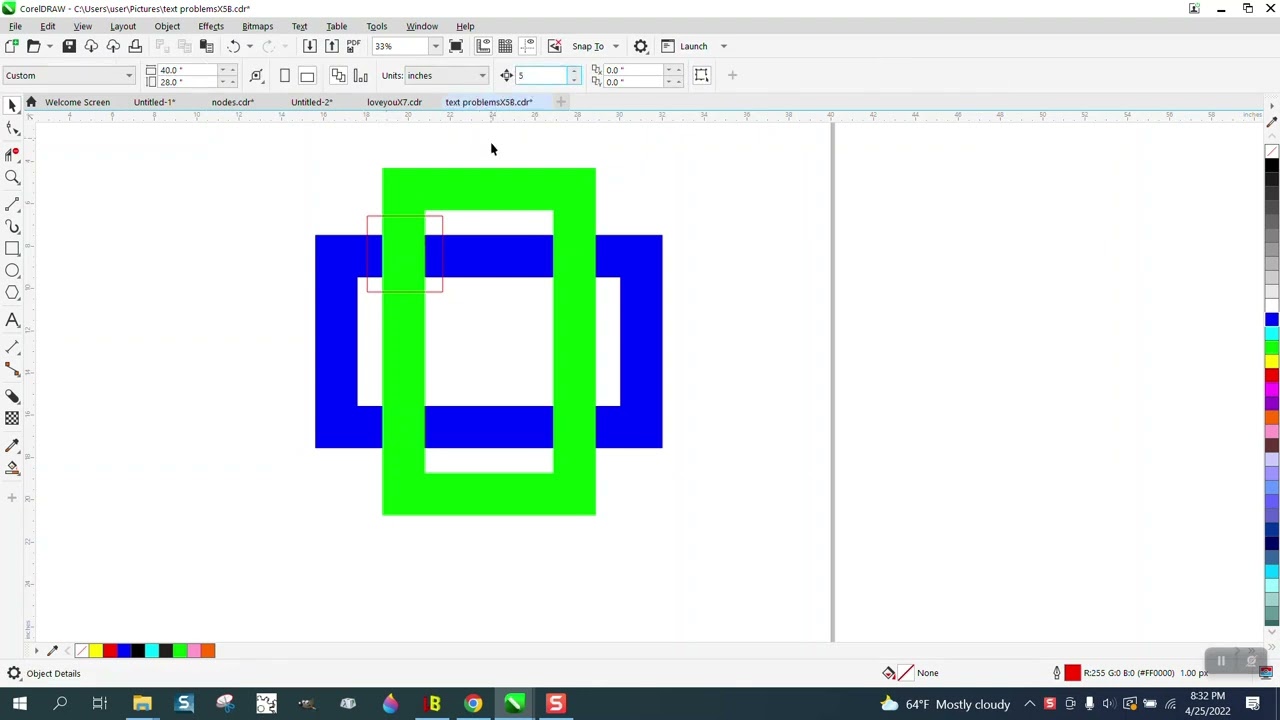1280x720 pixels.
Task: Select the Rectangle tool
Action: (x=12, y=248)
